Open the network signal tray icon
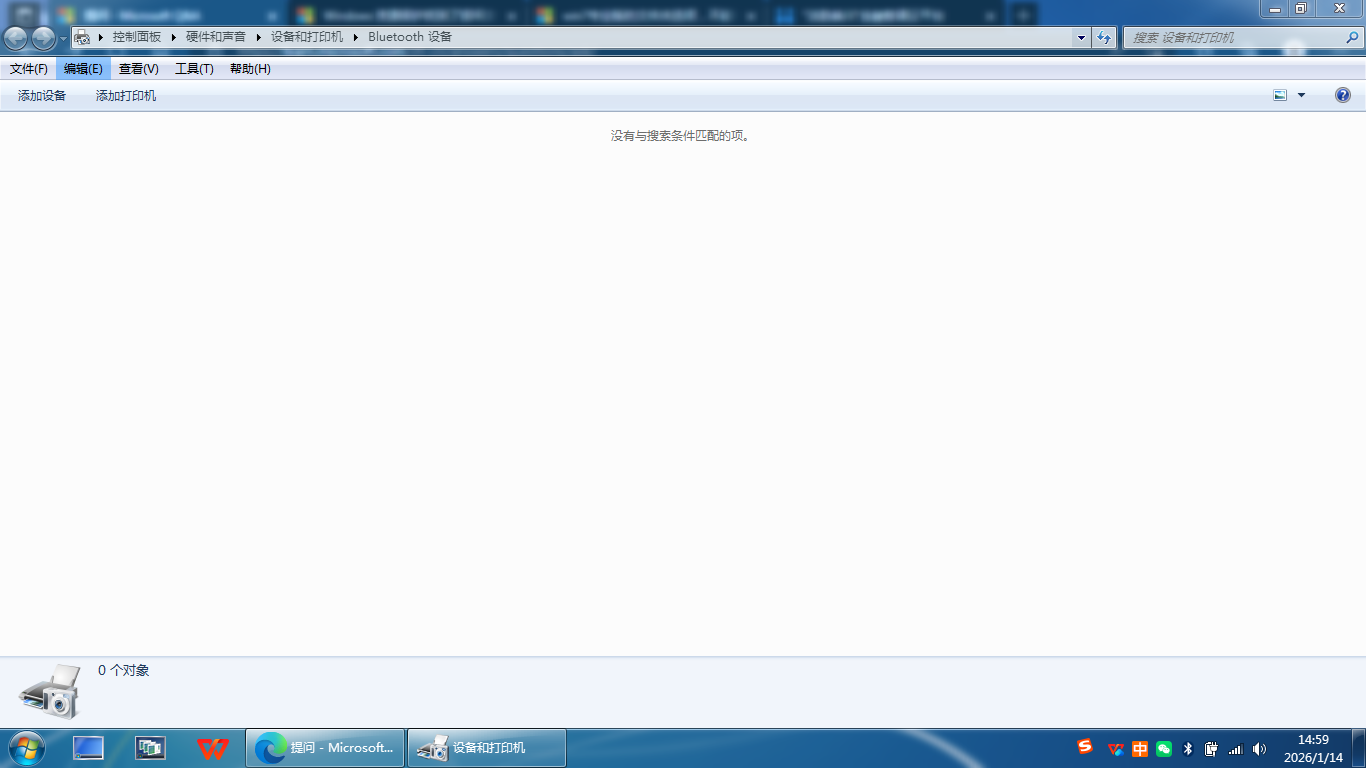Image resolution: width=1366 pixels, height=768 pixels. [x=1235, y=749]
